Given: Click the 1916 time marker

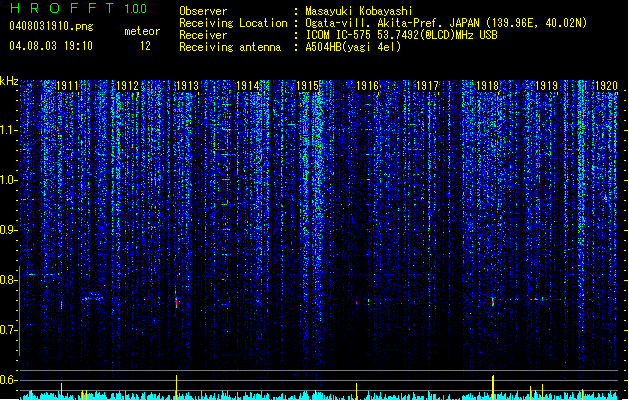Looking at the screenshot, I should [x=367, y=86].
